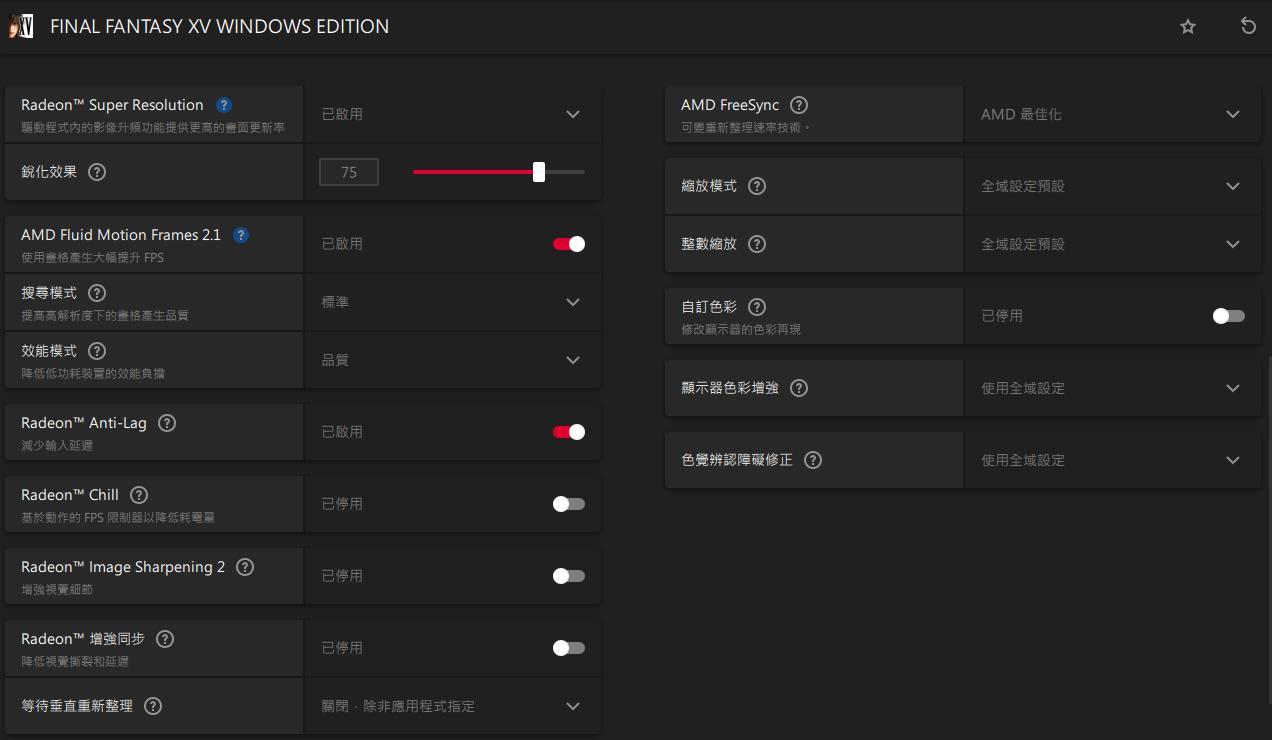The width and height of the screenshot is (1272, 740).
Task: Show help for 銳化效果 setting
Action: pos(97,172)
